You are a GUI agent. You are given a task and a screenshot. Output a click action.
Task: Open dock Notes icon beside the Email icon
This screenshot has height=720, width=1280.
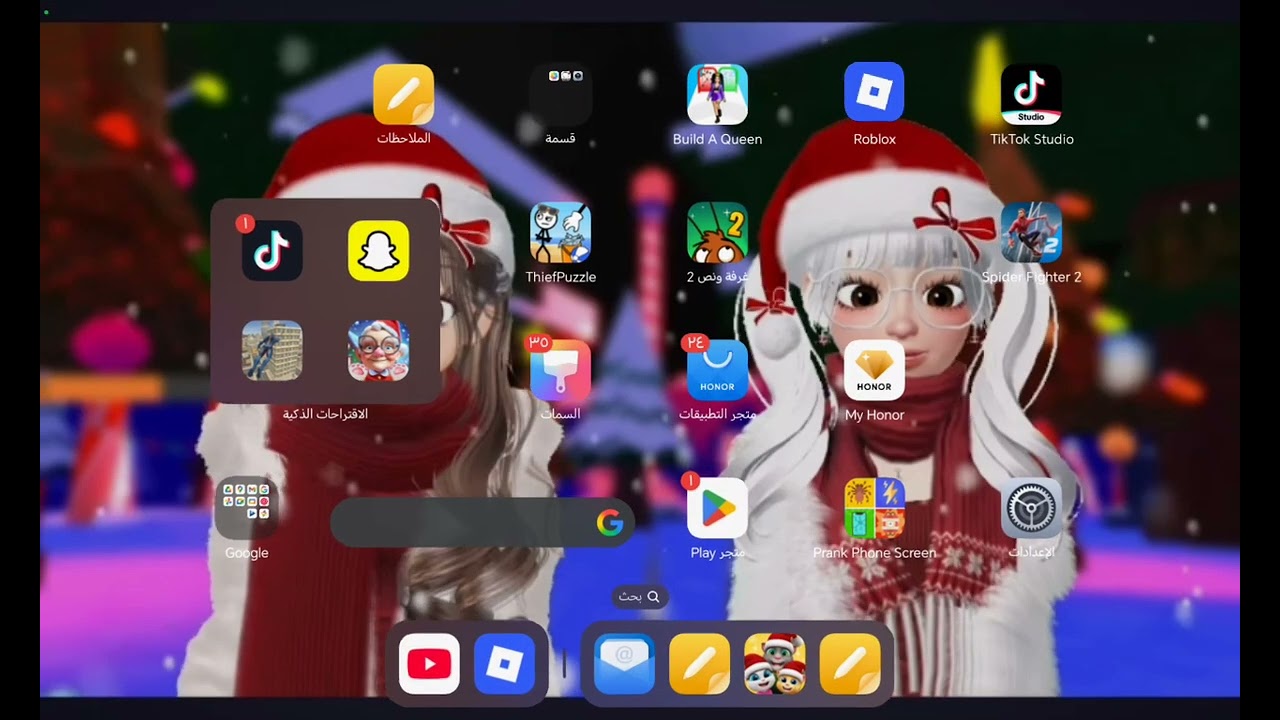699,664
